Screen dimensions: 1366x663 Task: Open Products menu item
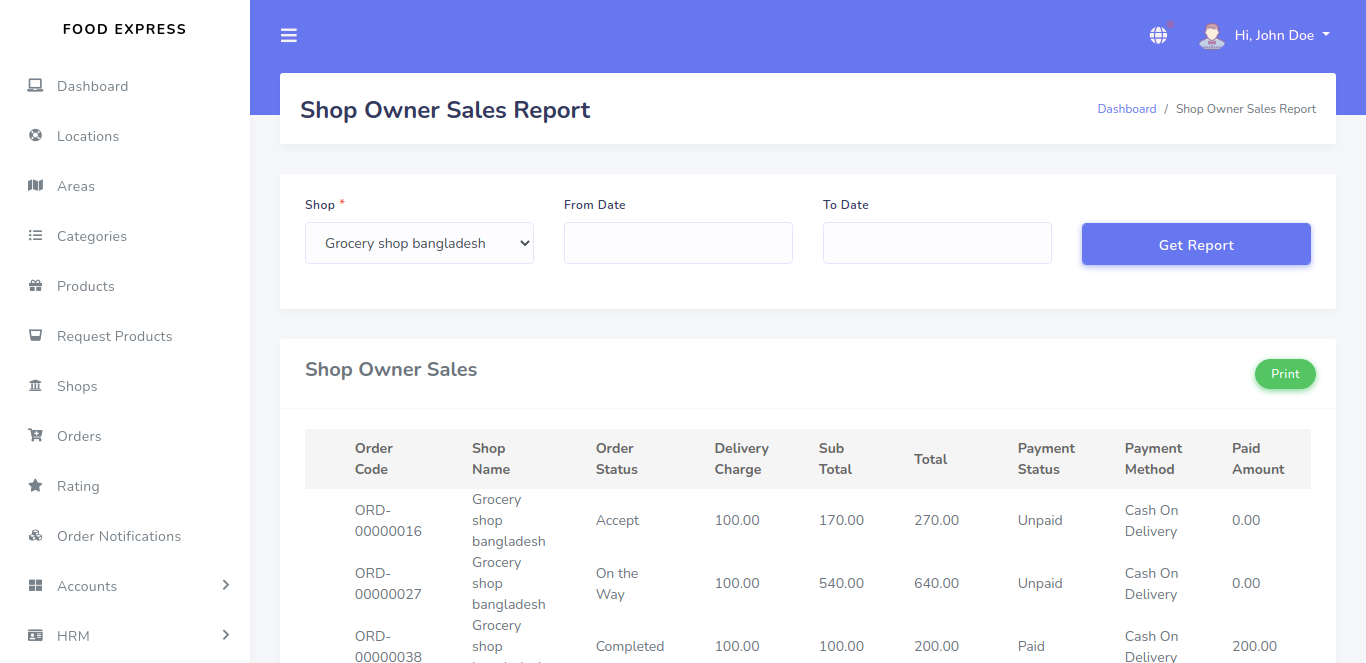point(125,286)
